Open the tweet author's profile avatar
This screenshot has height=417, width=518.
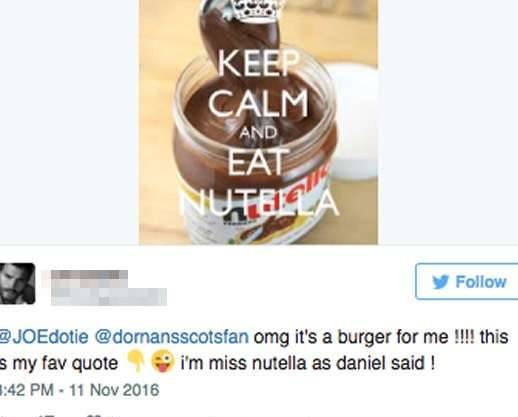click(17, 284)
